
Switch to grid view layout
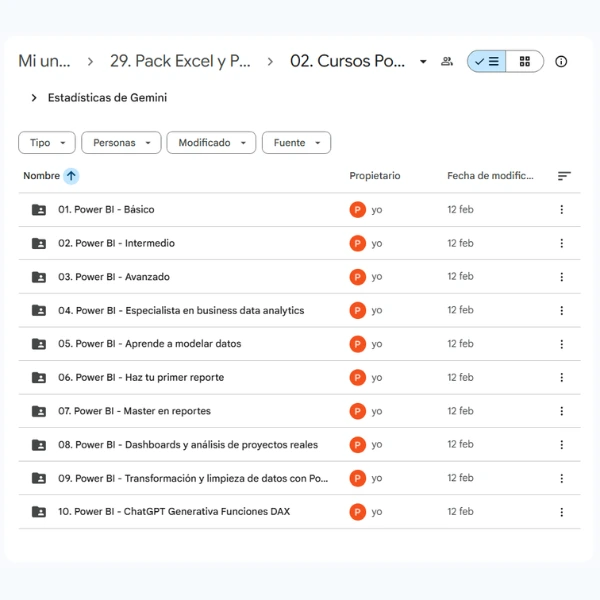(x=525, y=61)
